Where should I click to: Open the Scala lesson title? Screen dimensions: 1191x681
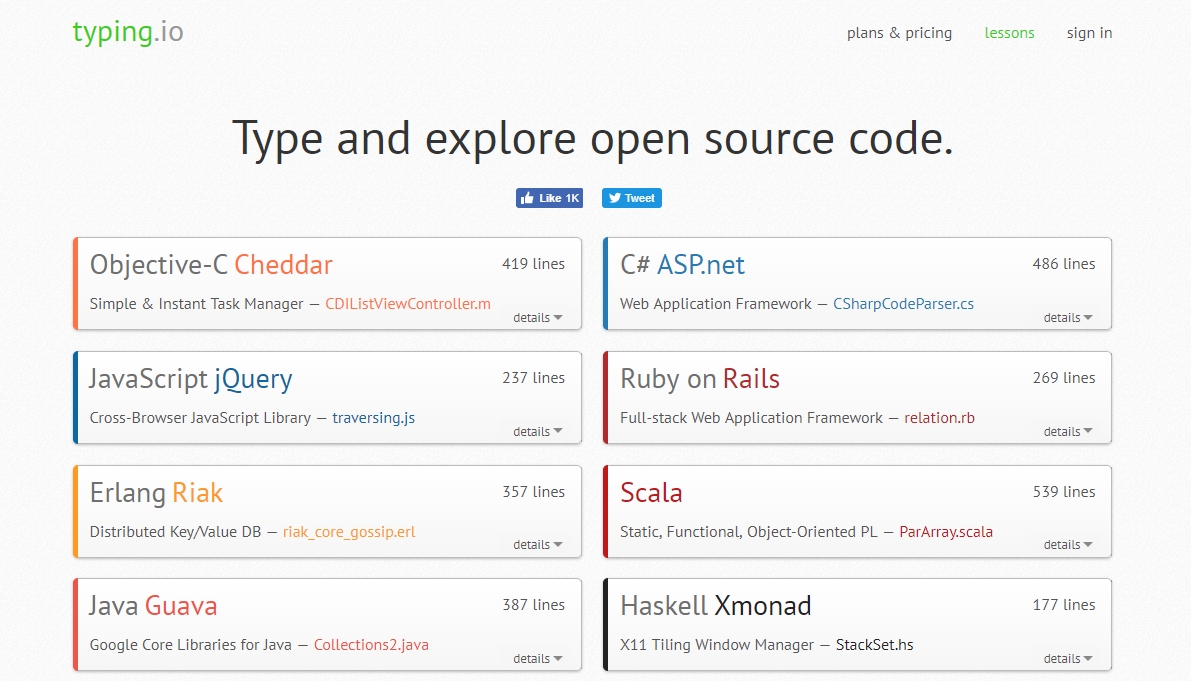tap(651, 493)
